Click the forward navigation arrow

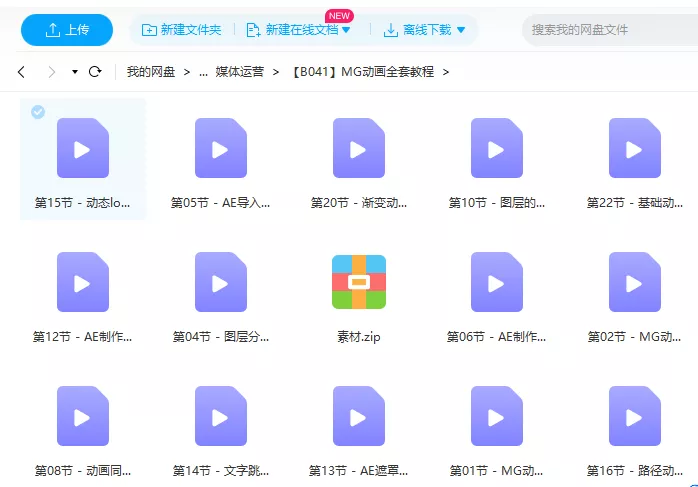51,72
